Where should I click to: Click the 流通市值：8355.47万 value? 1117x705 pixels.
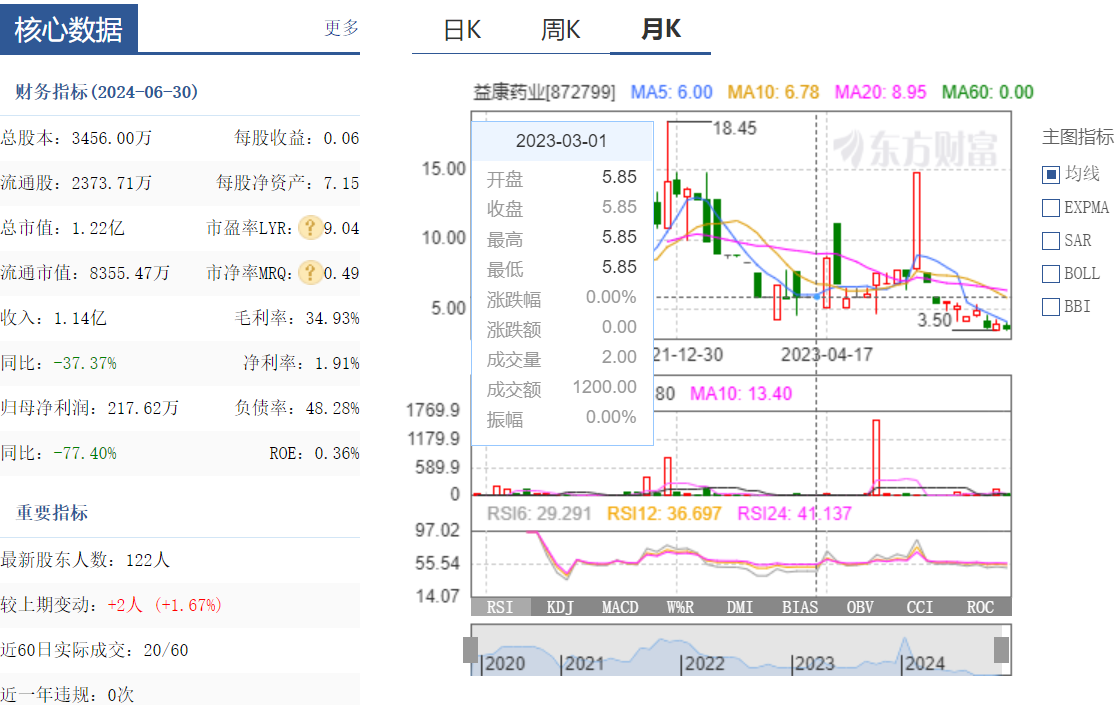coord(85,273)
